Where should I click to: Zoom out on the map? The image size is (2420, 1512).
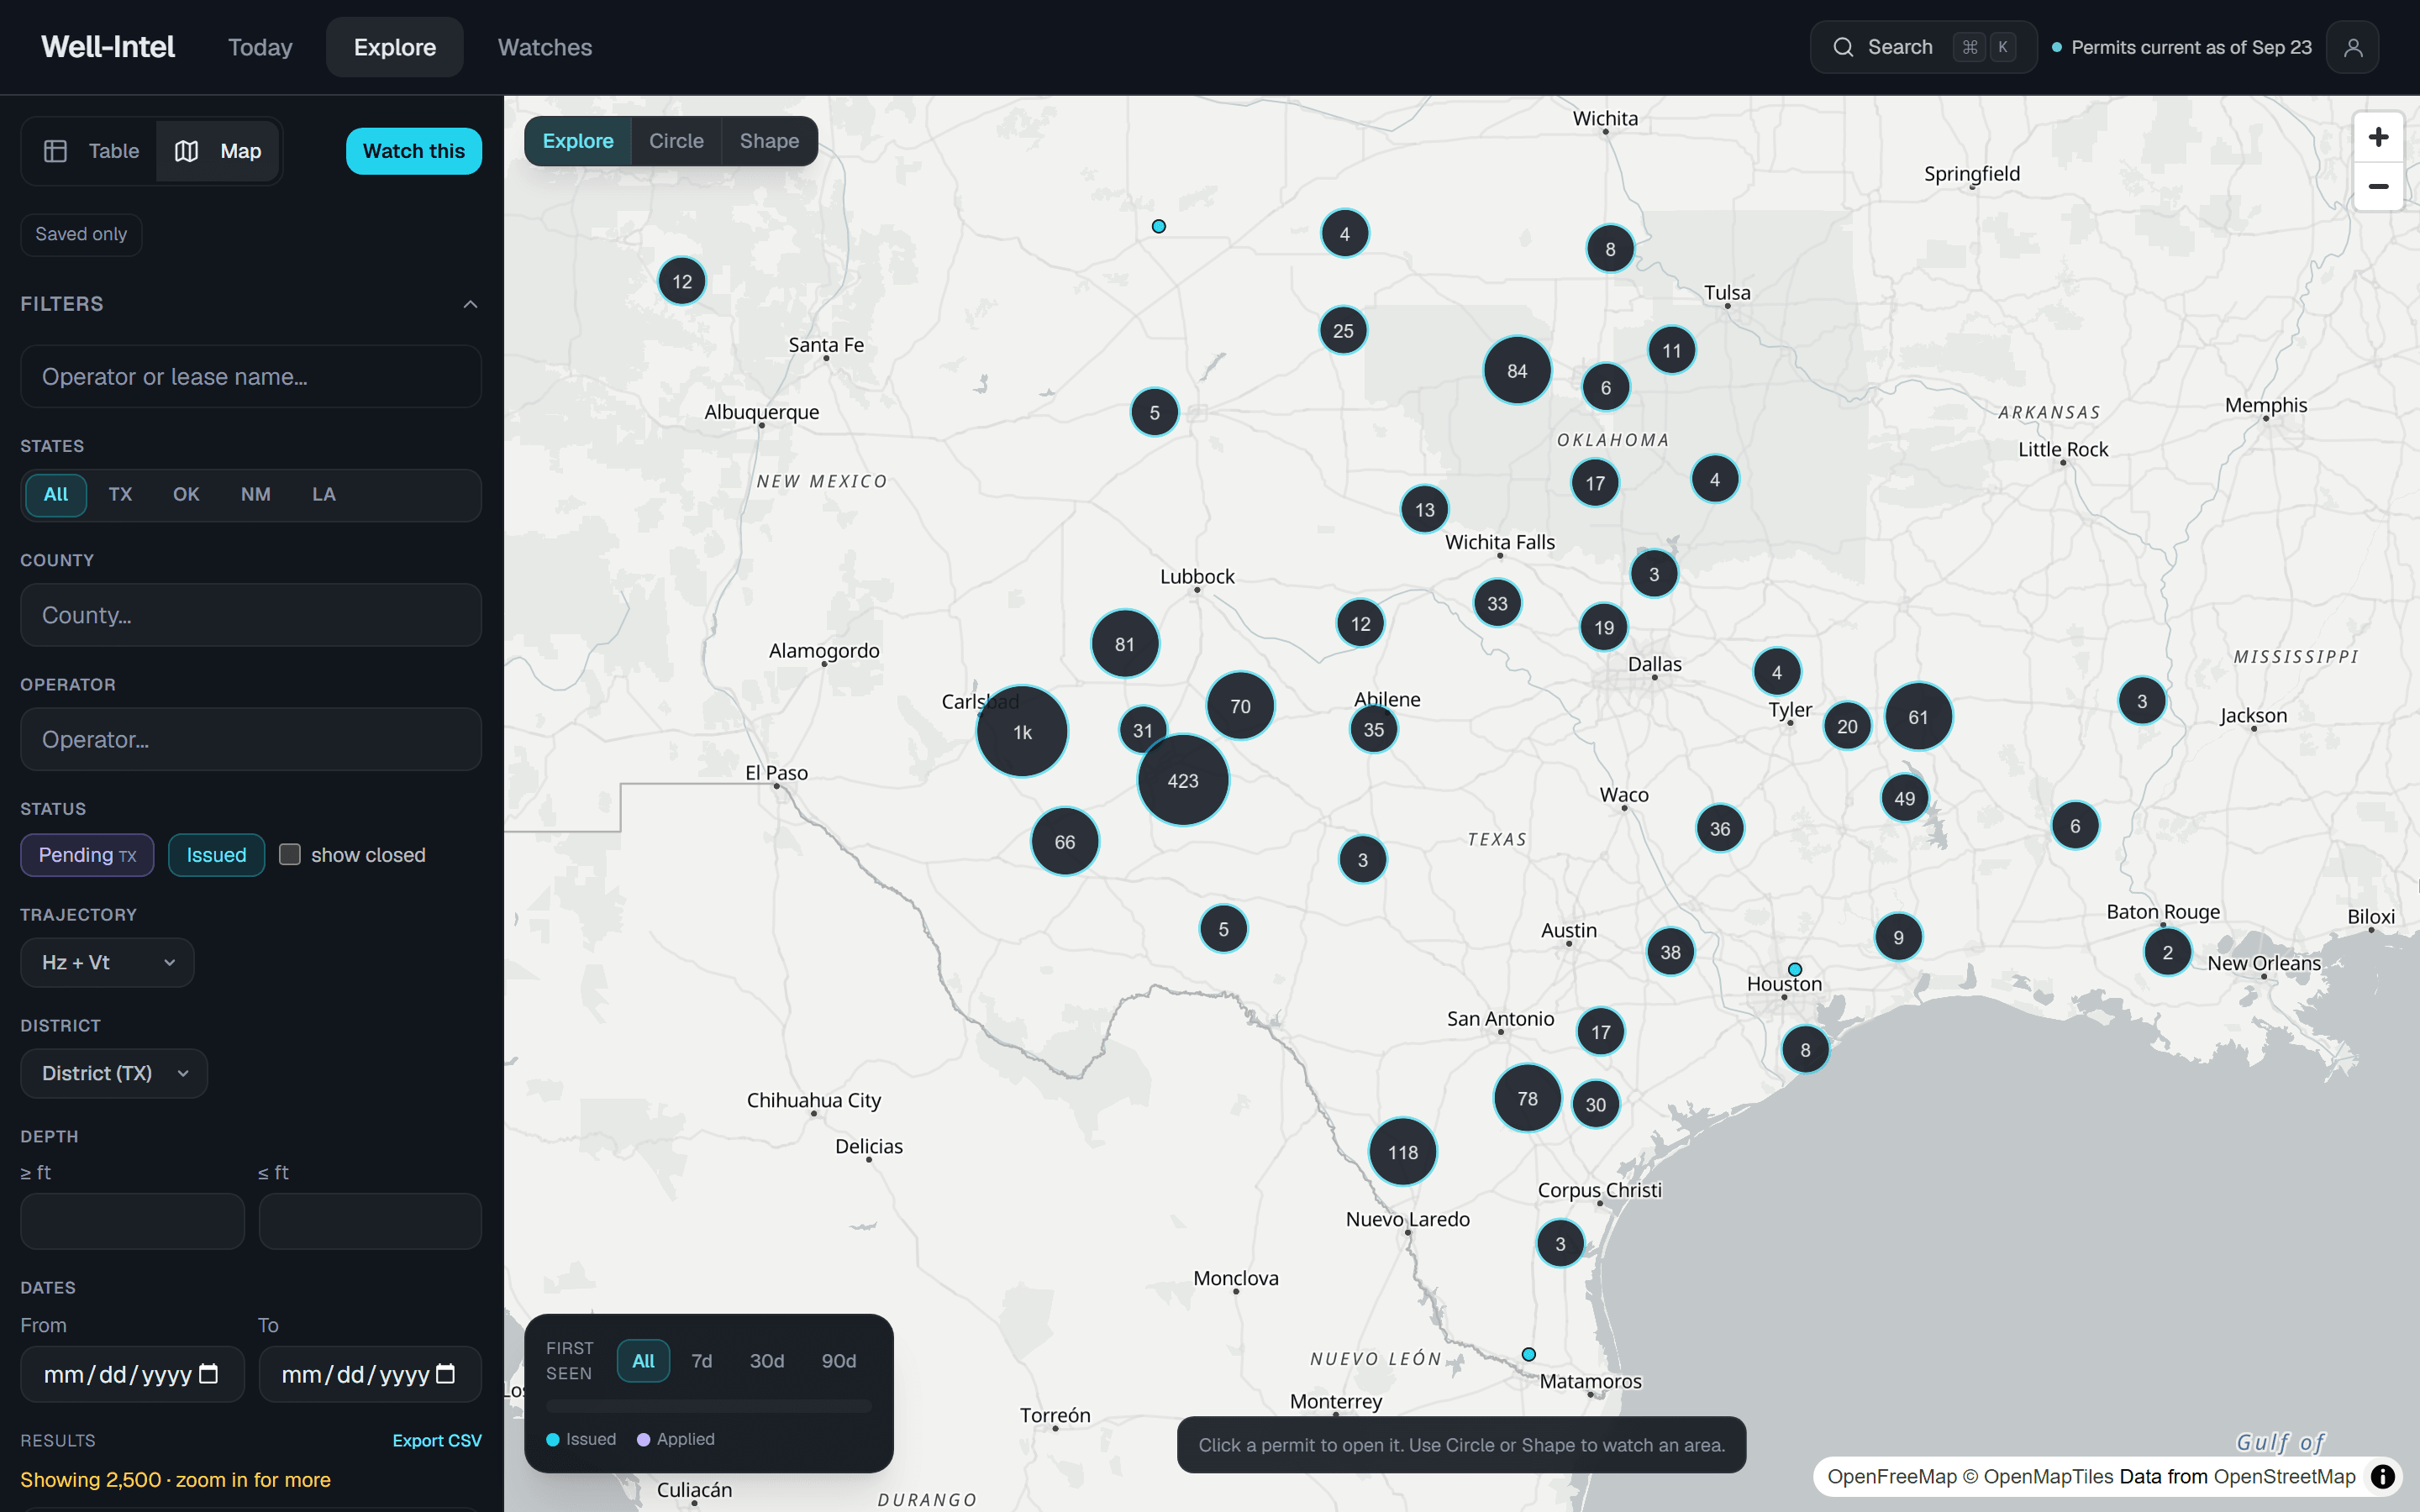click(2378, 187)
